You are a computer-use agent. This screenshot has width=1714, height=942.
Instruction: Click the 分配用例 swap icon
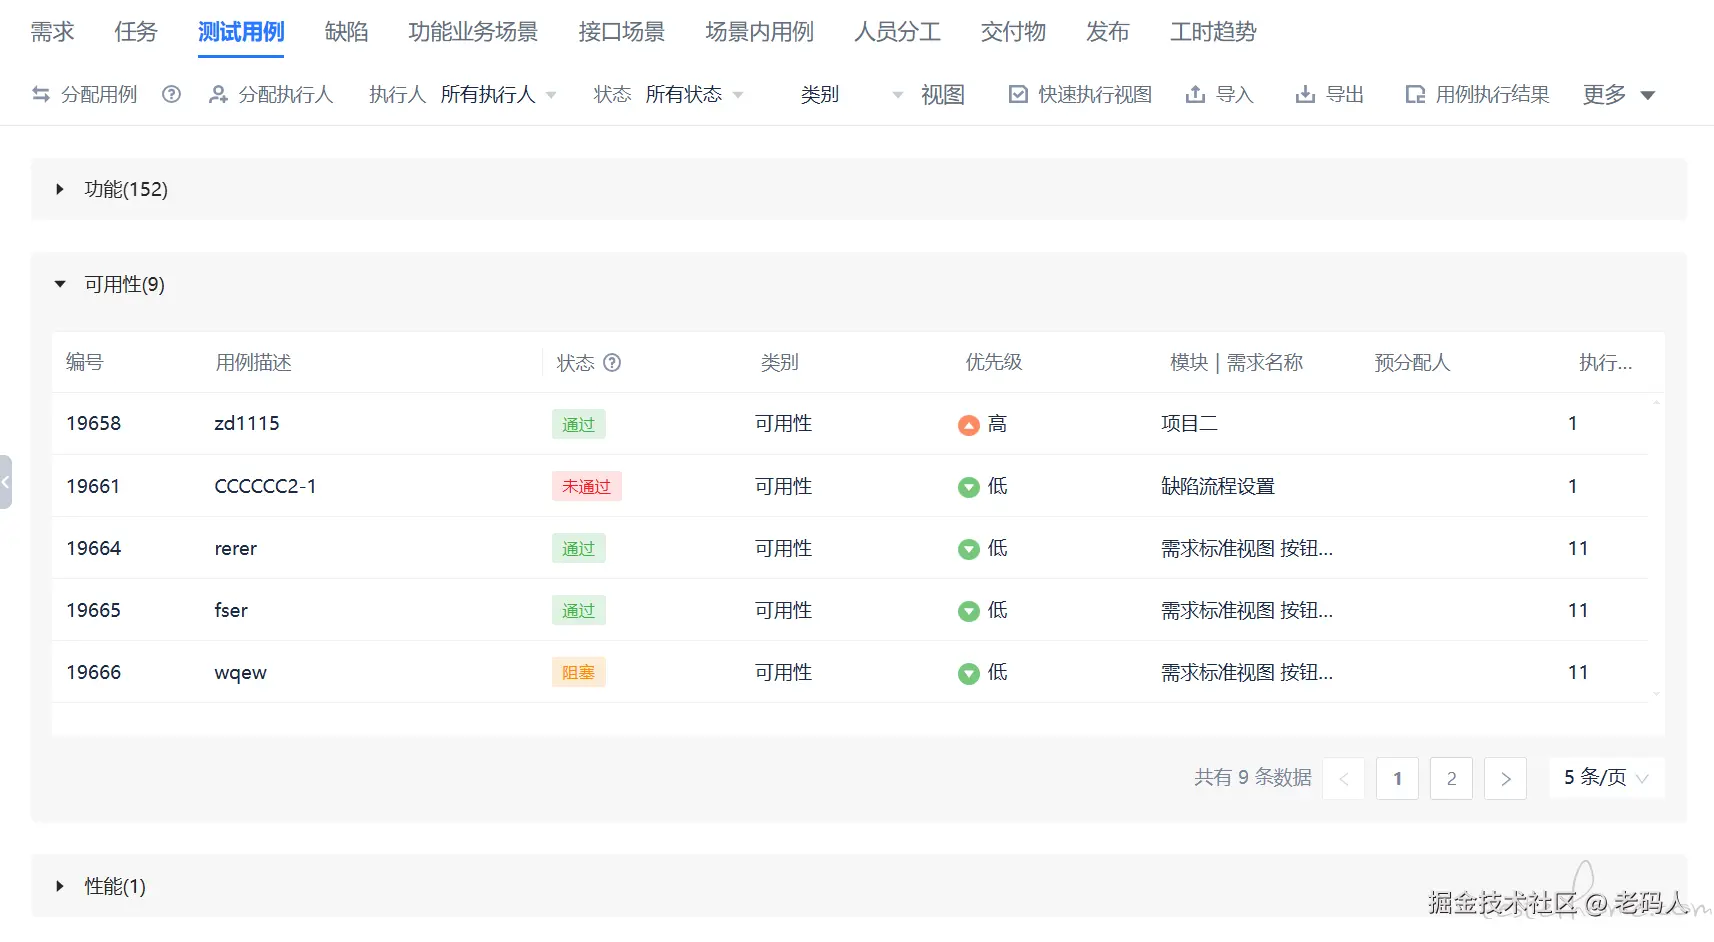click(x=41, y=95)
